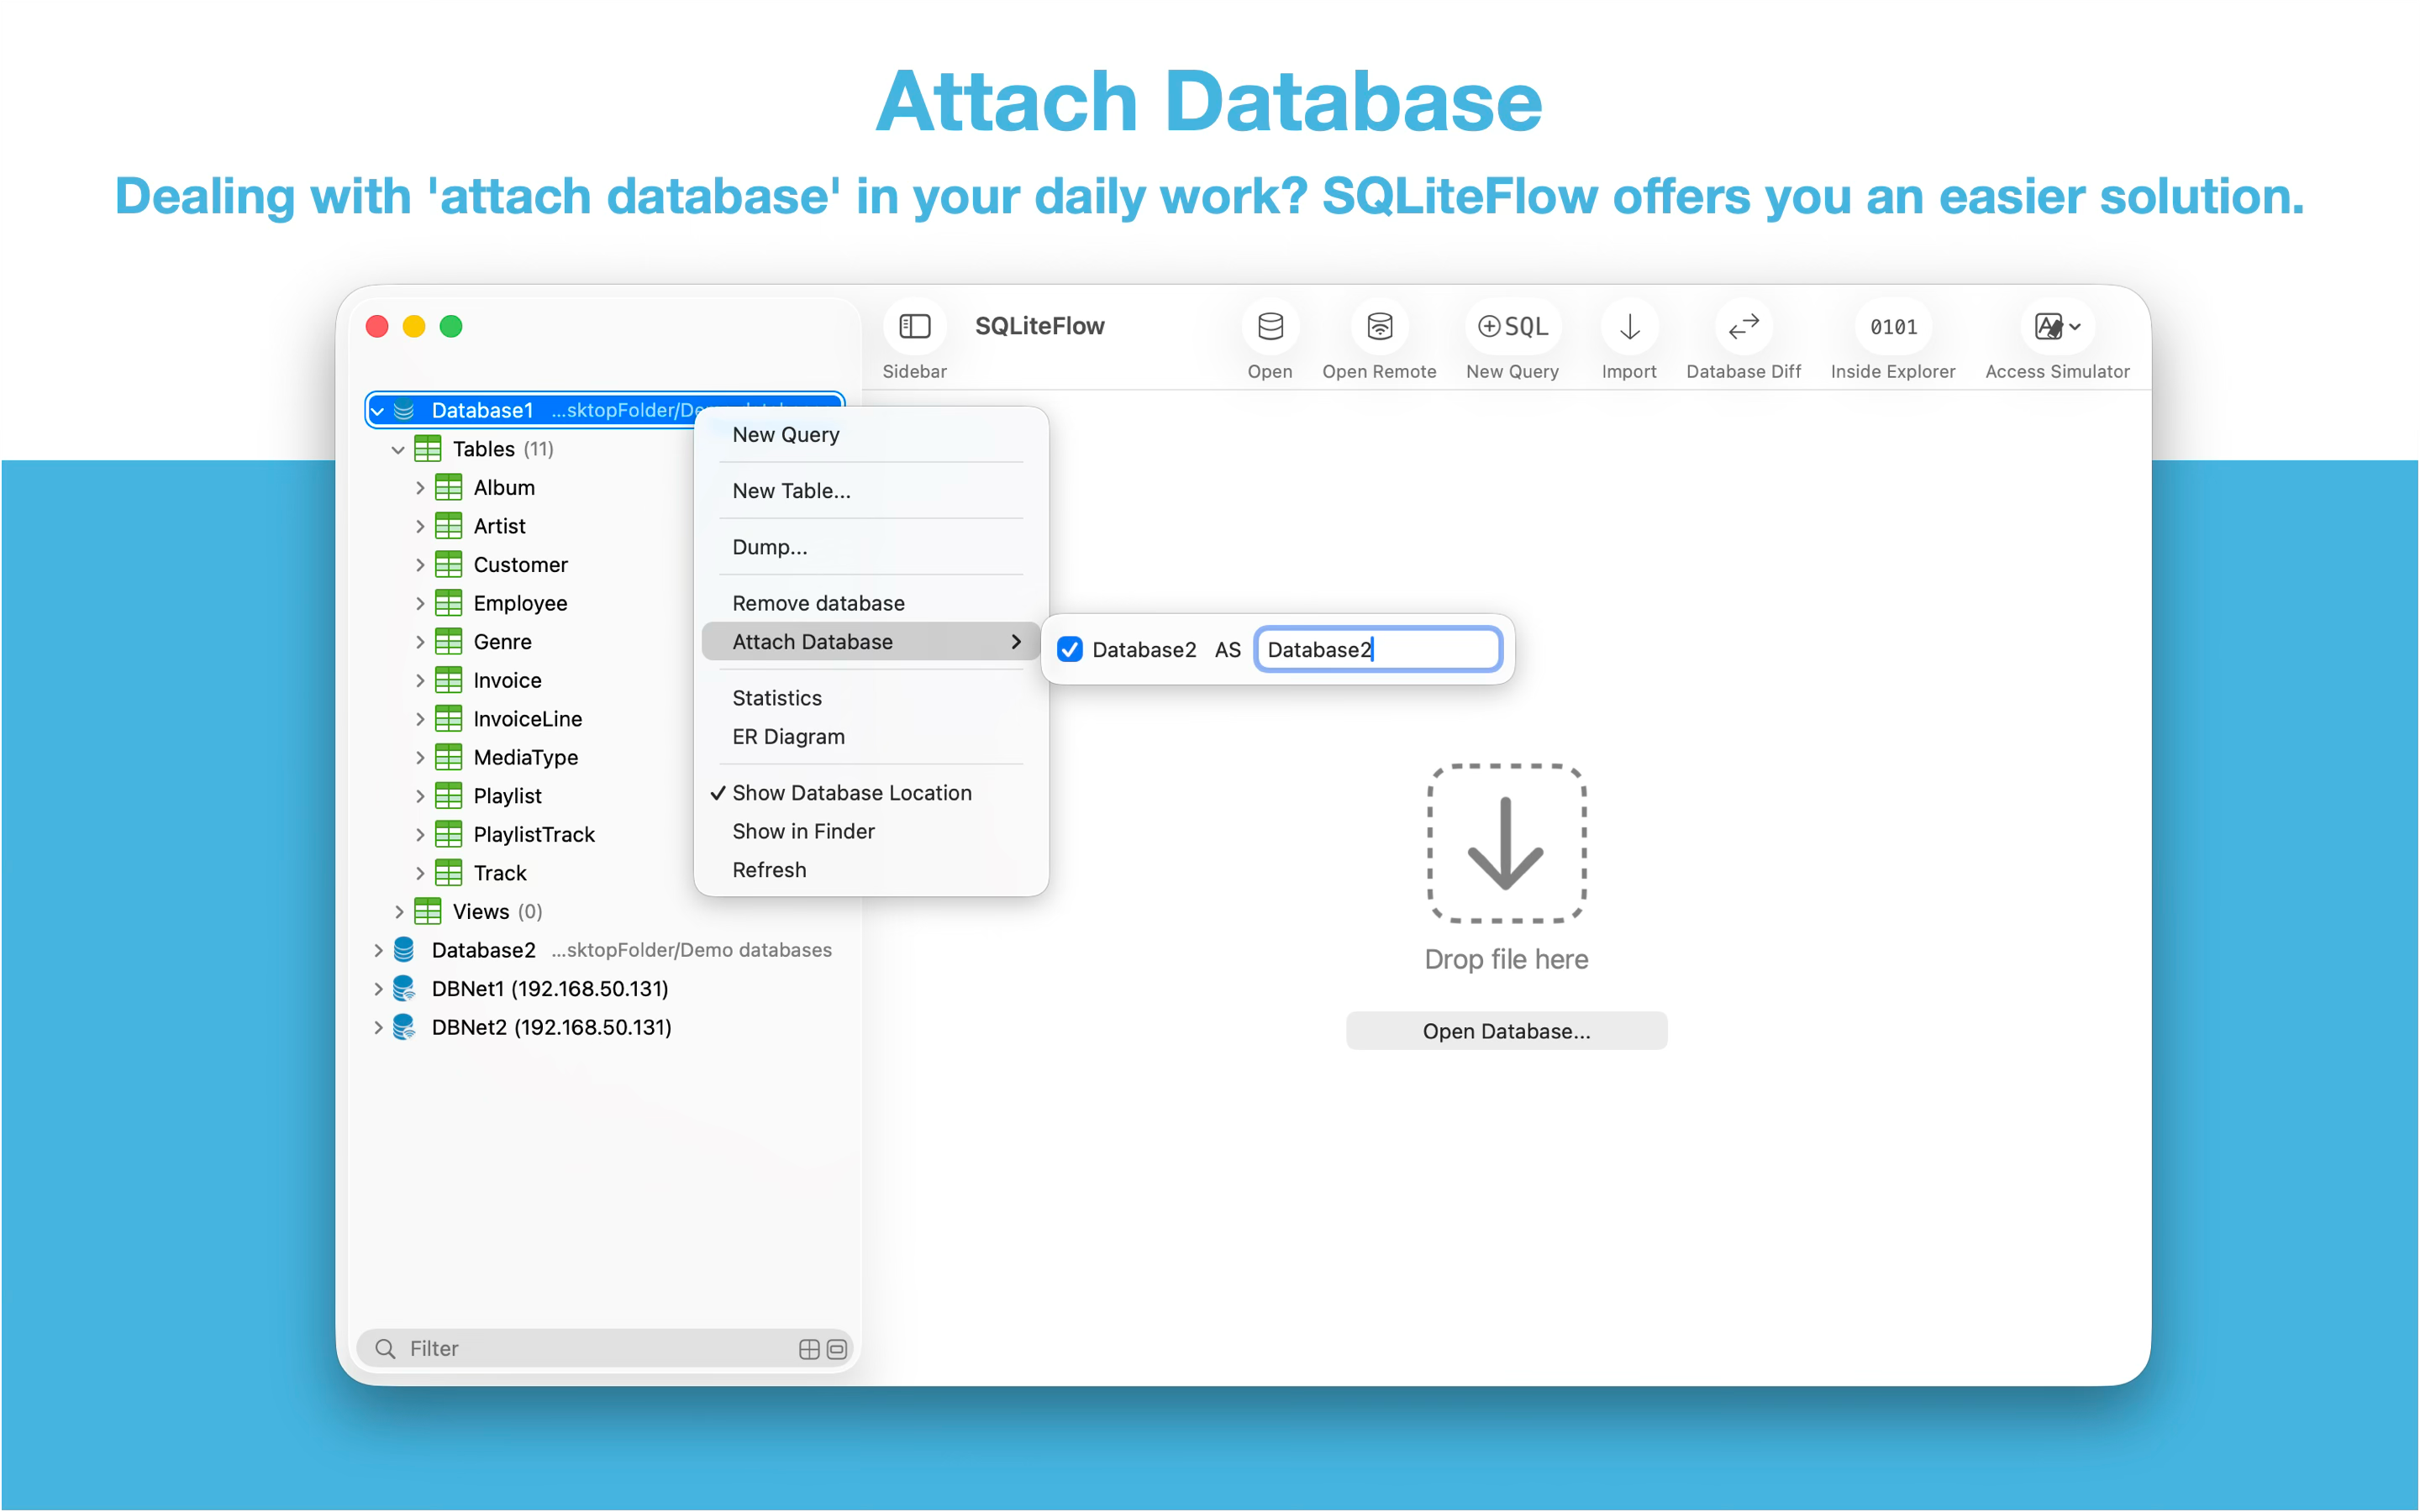Click the alias text field Database2
The image size is (2420, 1512).
point(1378,650)
